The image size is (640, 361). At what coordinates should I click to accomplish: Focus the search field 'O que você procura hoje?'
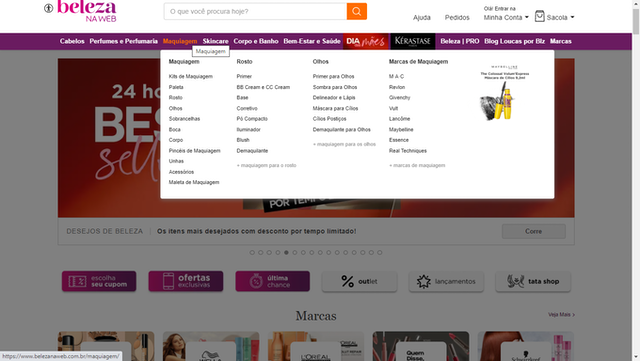click(256, 11)
